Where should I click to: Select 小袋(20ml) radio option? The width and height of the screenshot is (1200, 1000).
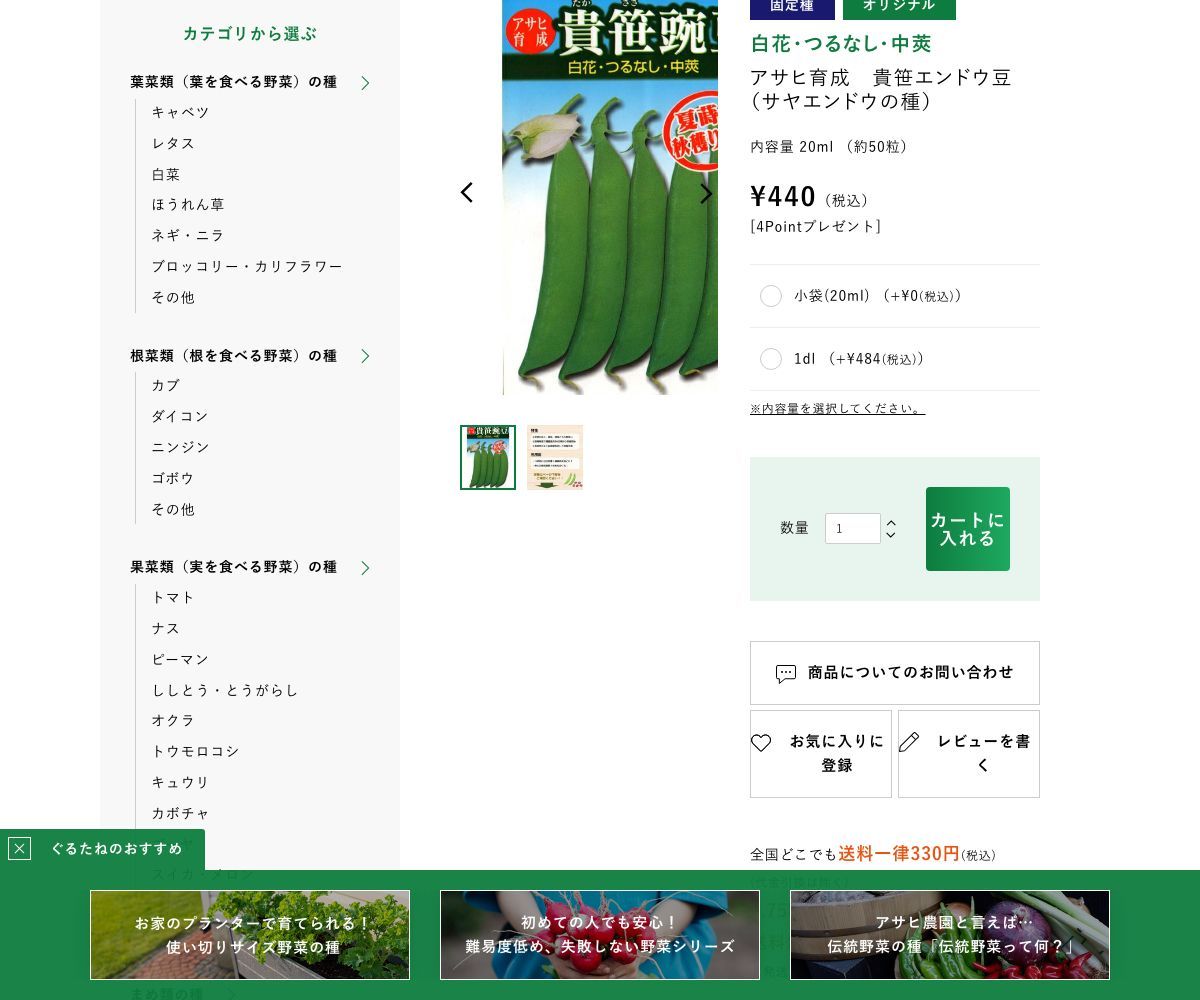coord(771,296)
